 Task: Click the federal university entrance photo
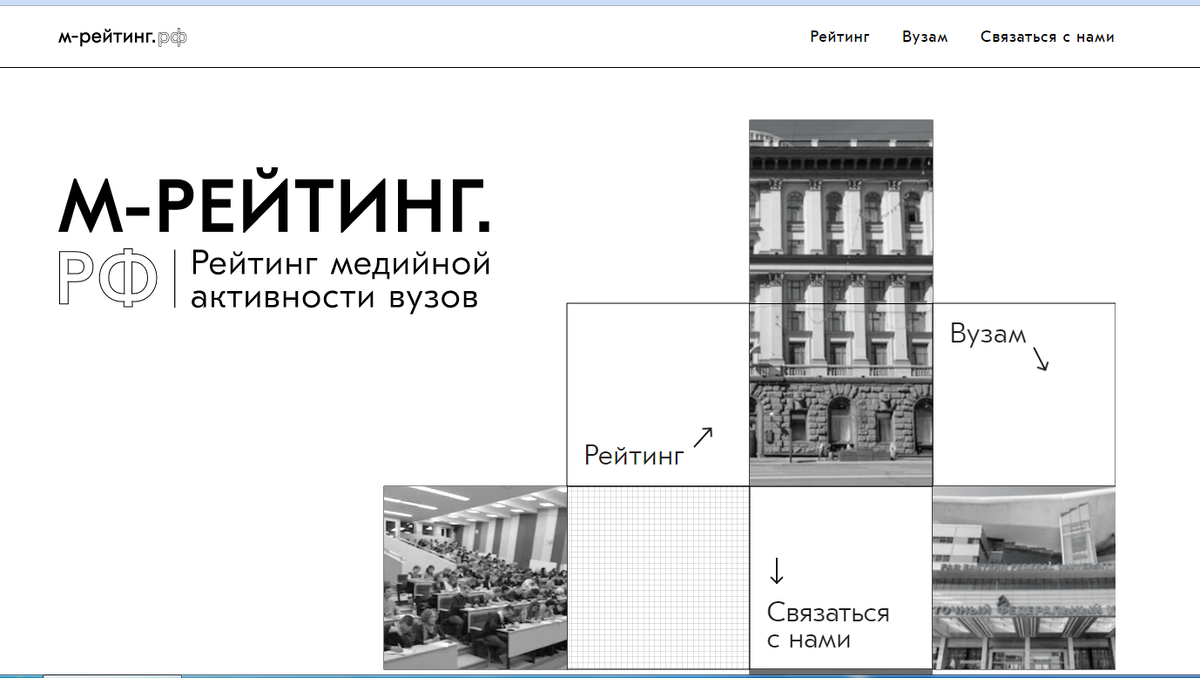[1022, 575]
